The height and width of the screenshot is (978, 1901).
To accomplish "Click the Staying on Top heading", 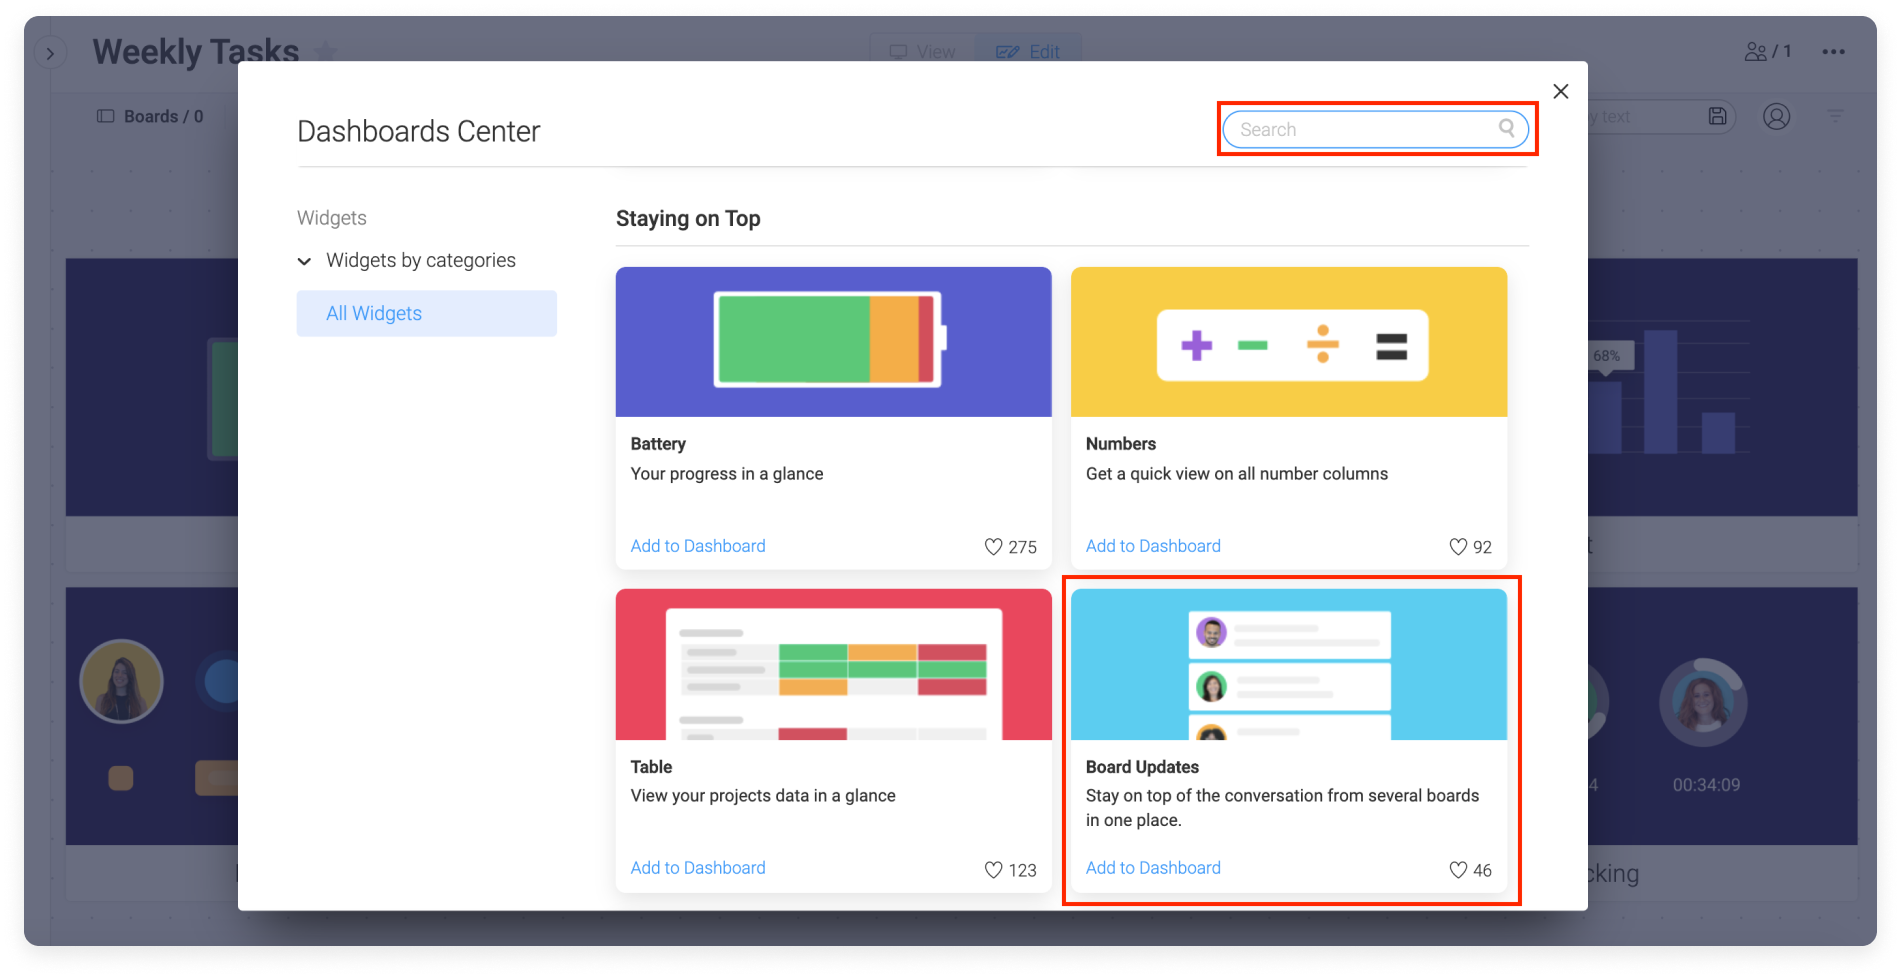I will 688,218.
